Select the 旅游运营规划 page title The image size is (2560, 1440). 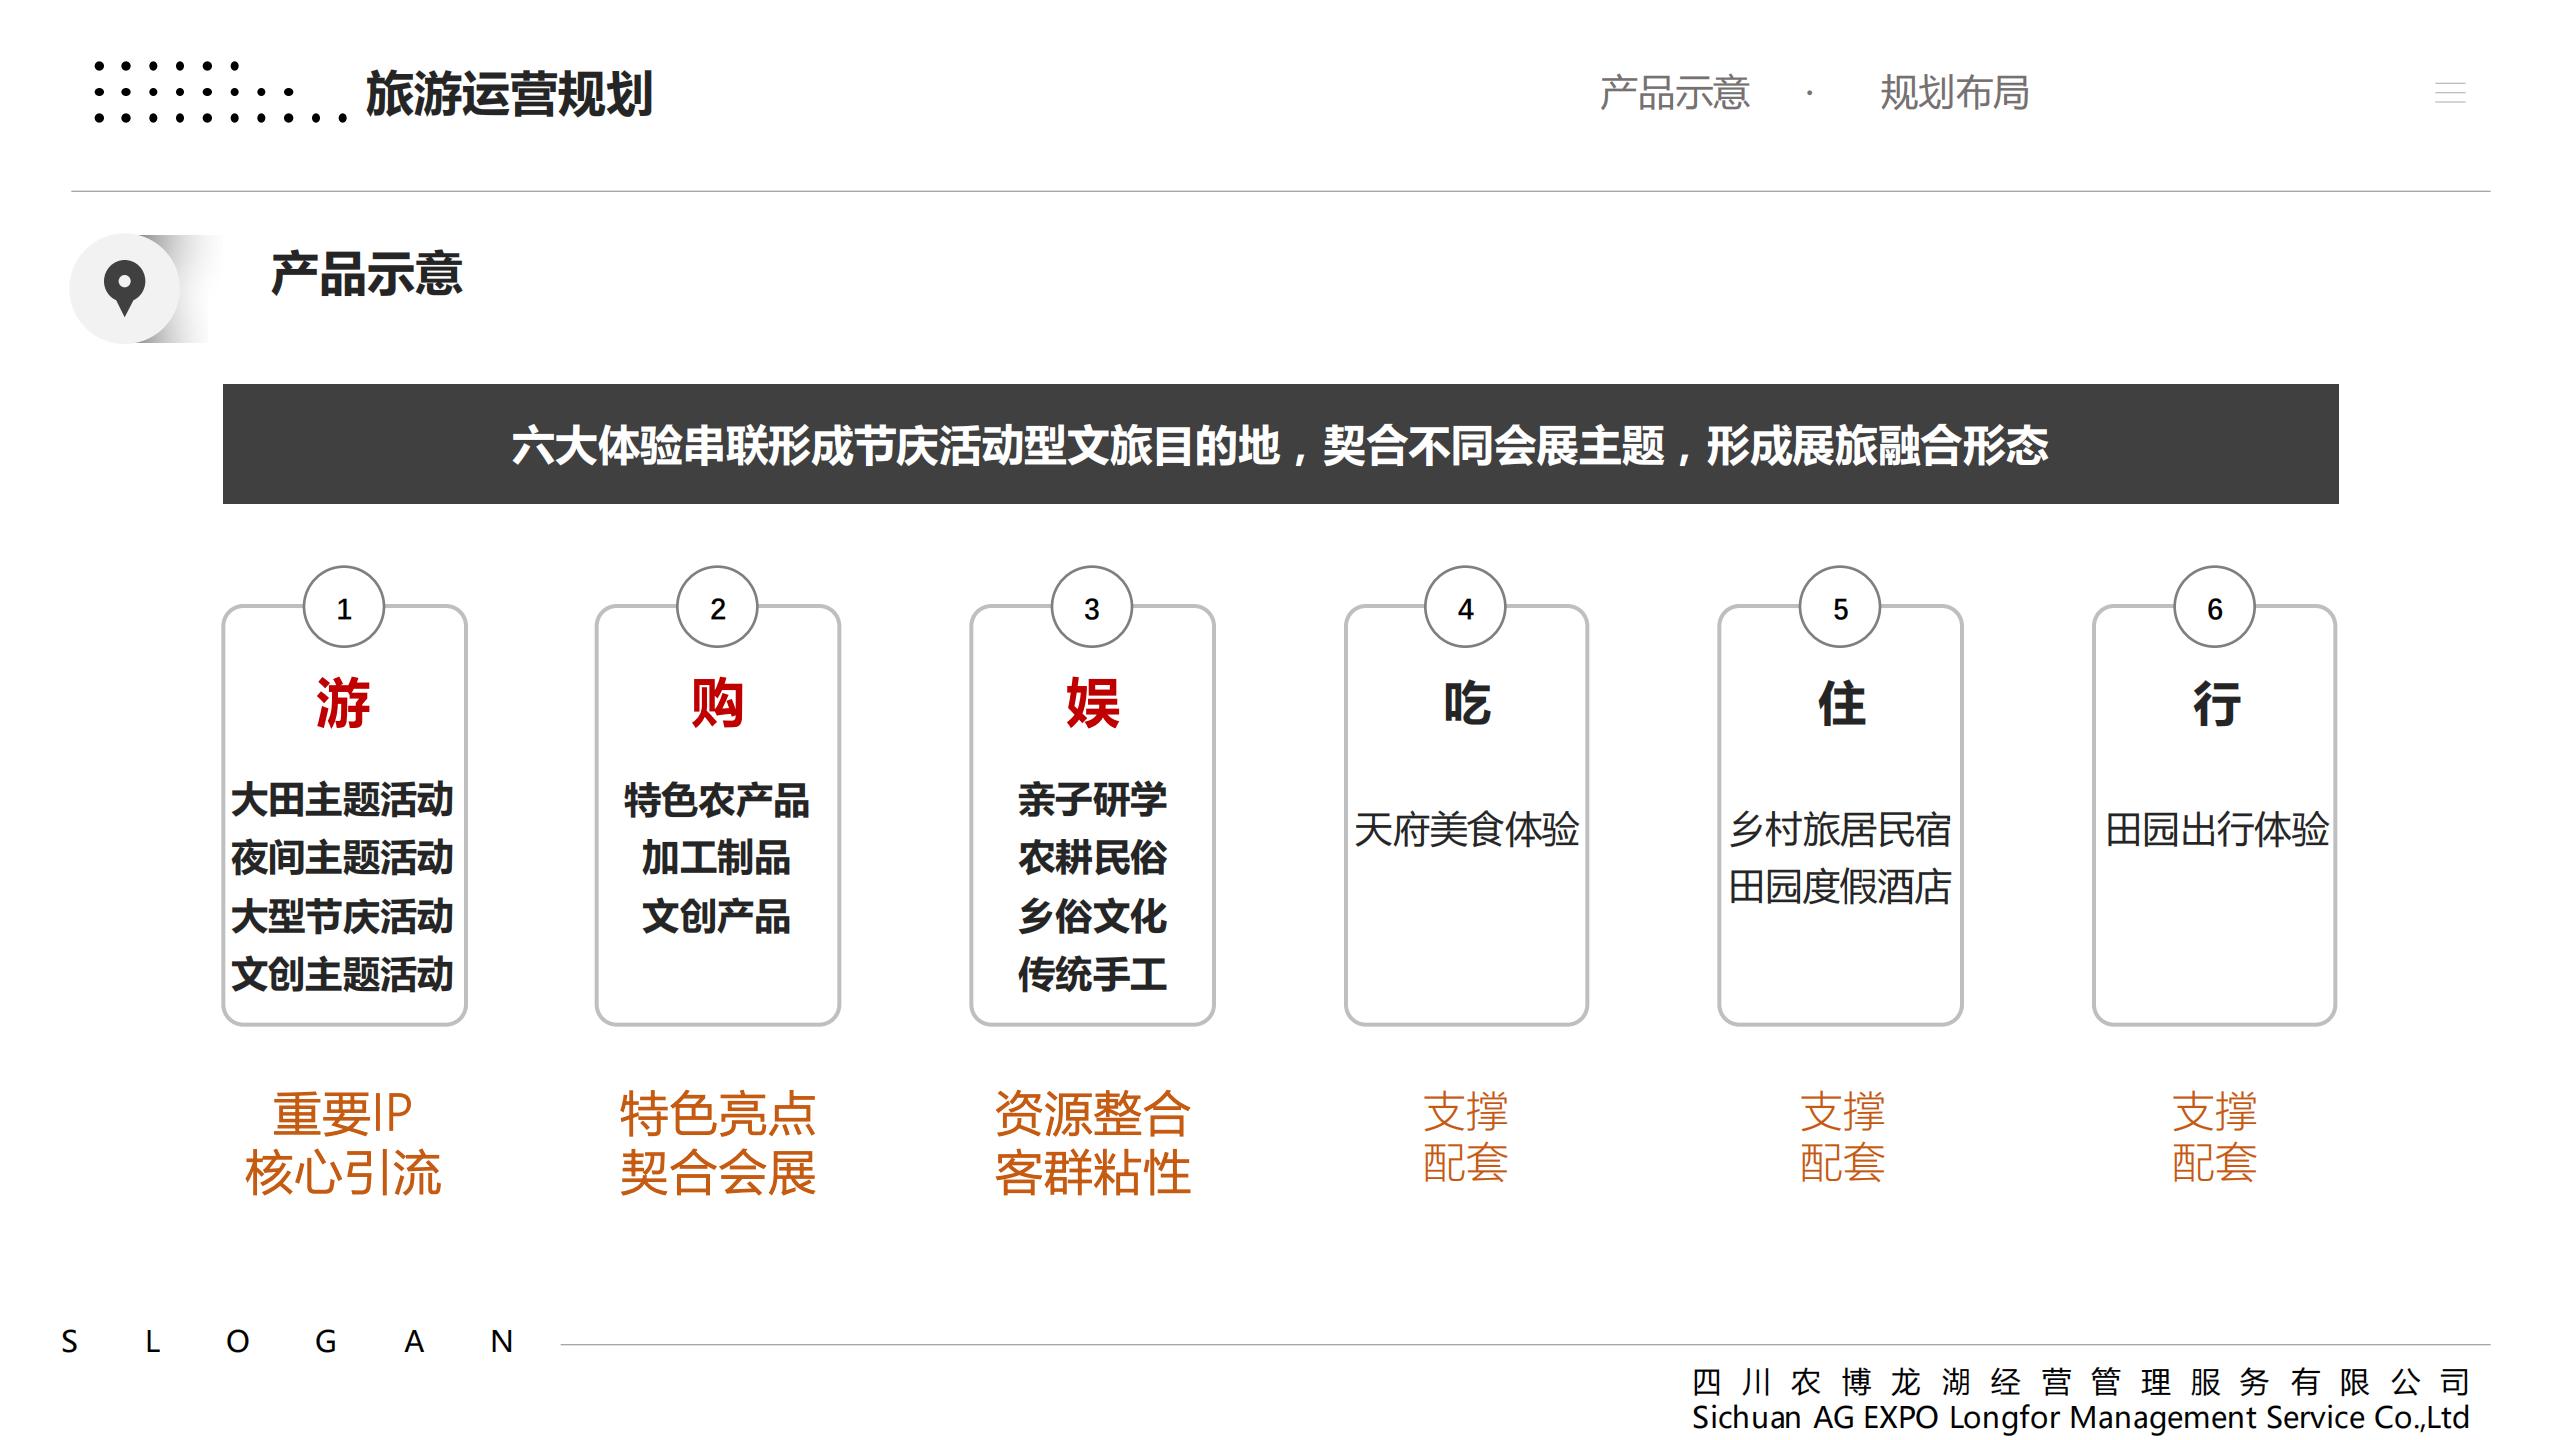pyautogui.click(x=508, y=95)
